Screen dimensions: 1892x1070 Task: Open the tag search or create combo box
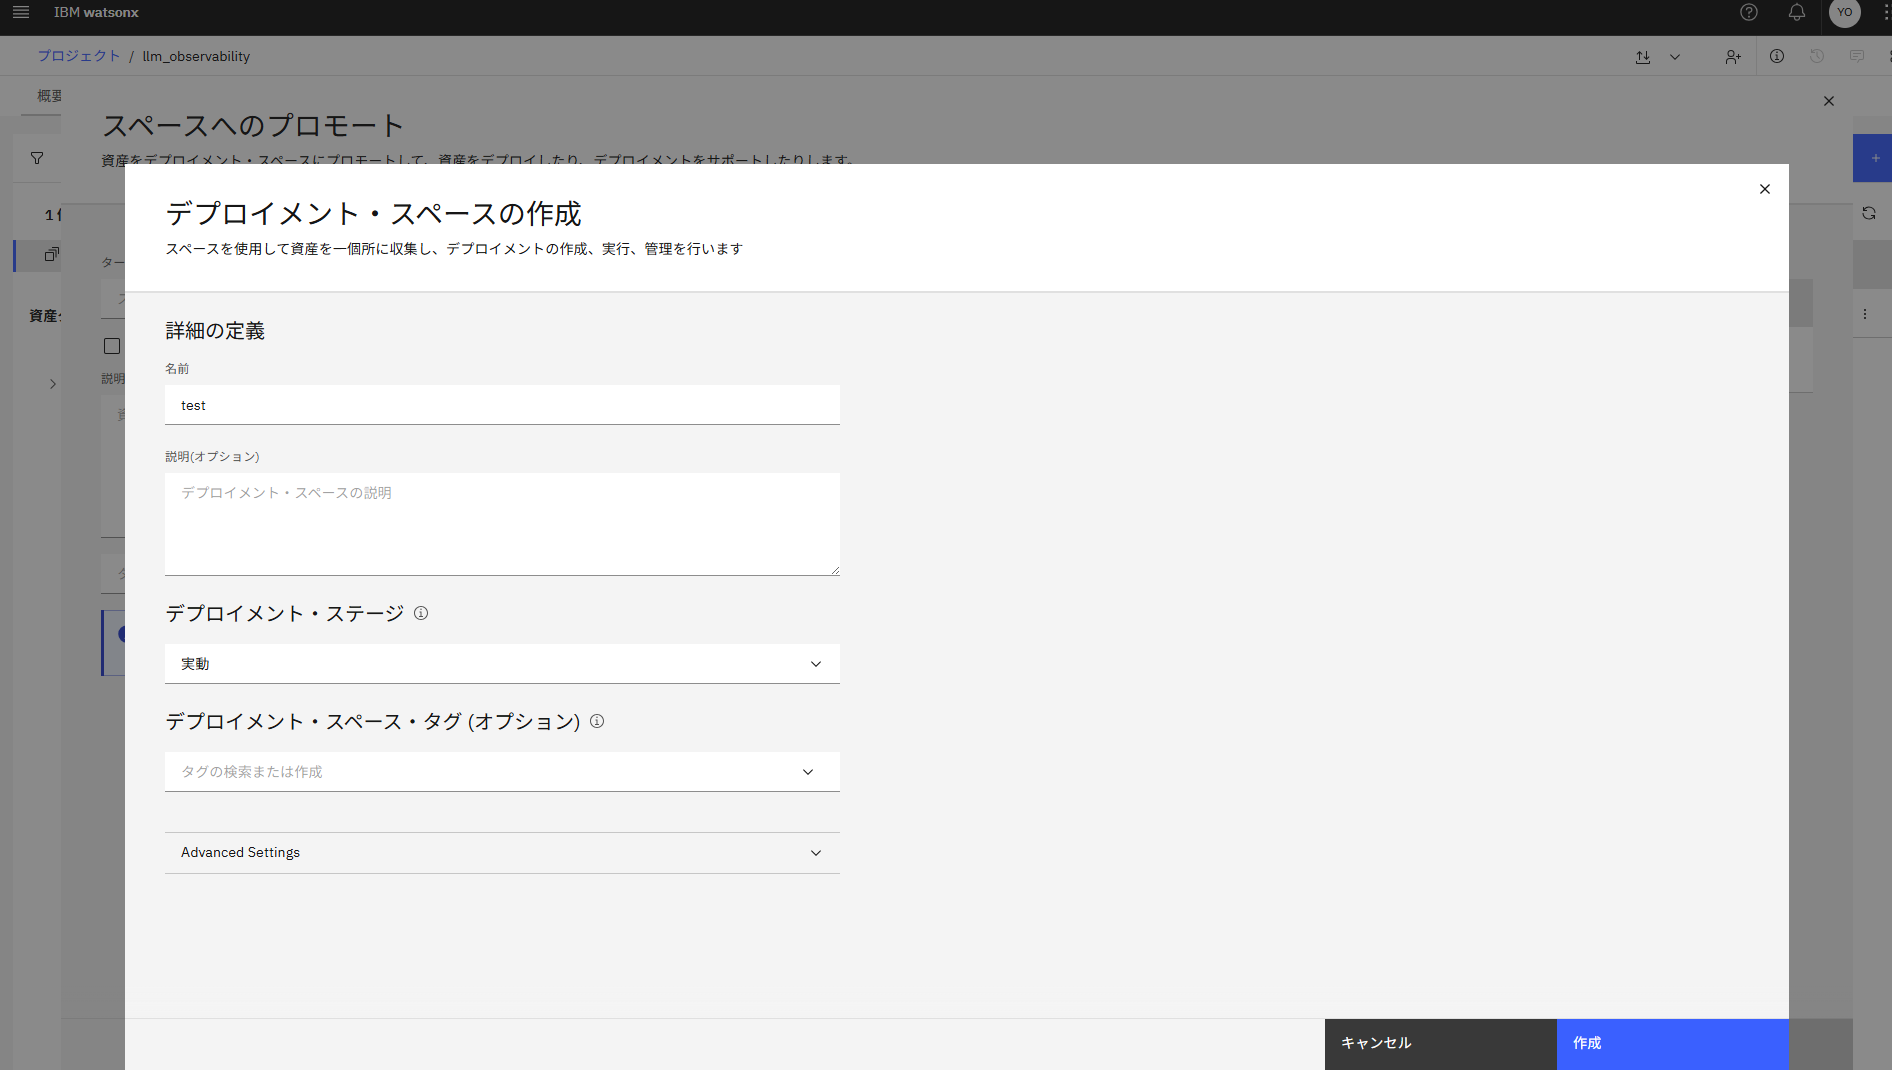(502, 772)
